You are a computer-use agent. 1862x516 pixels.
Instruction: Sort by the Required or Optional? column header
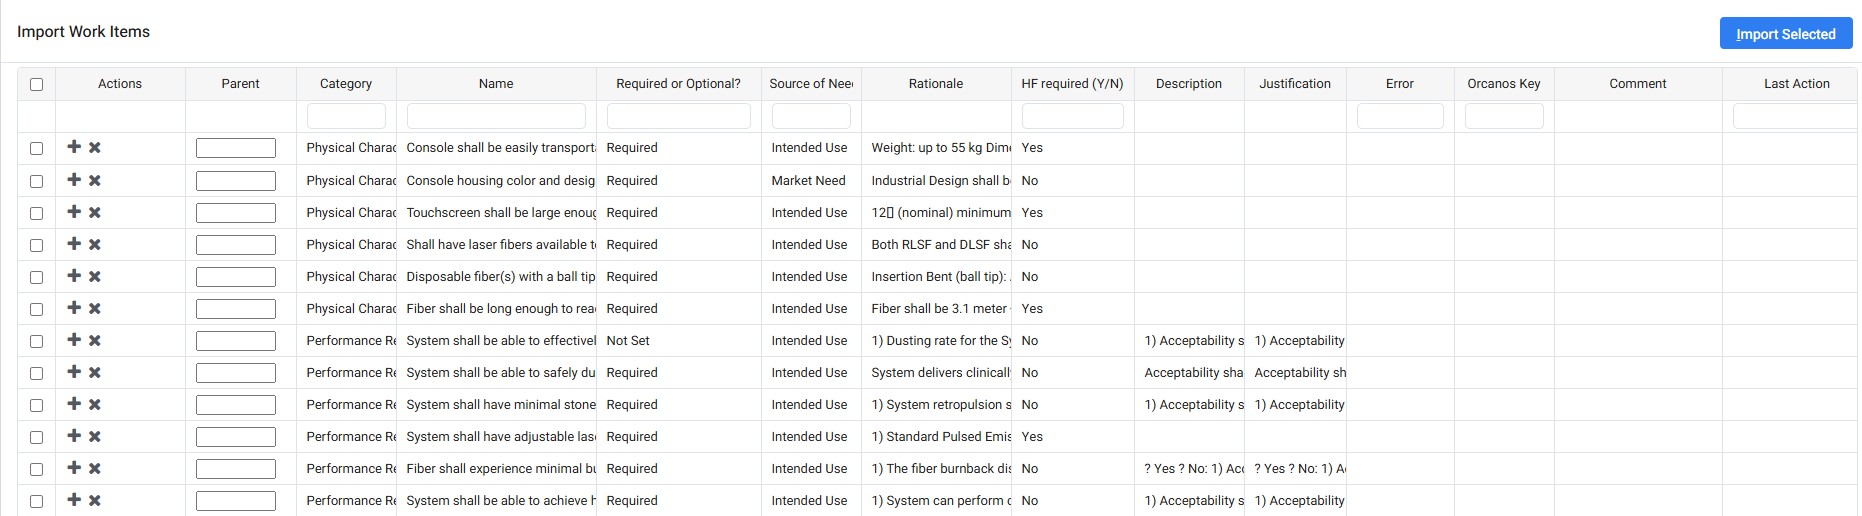coord(678,84)
